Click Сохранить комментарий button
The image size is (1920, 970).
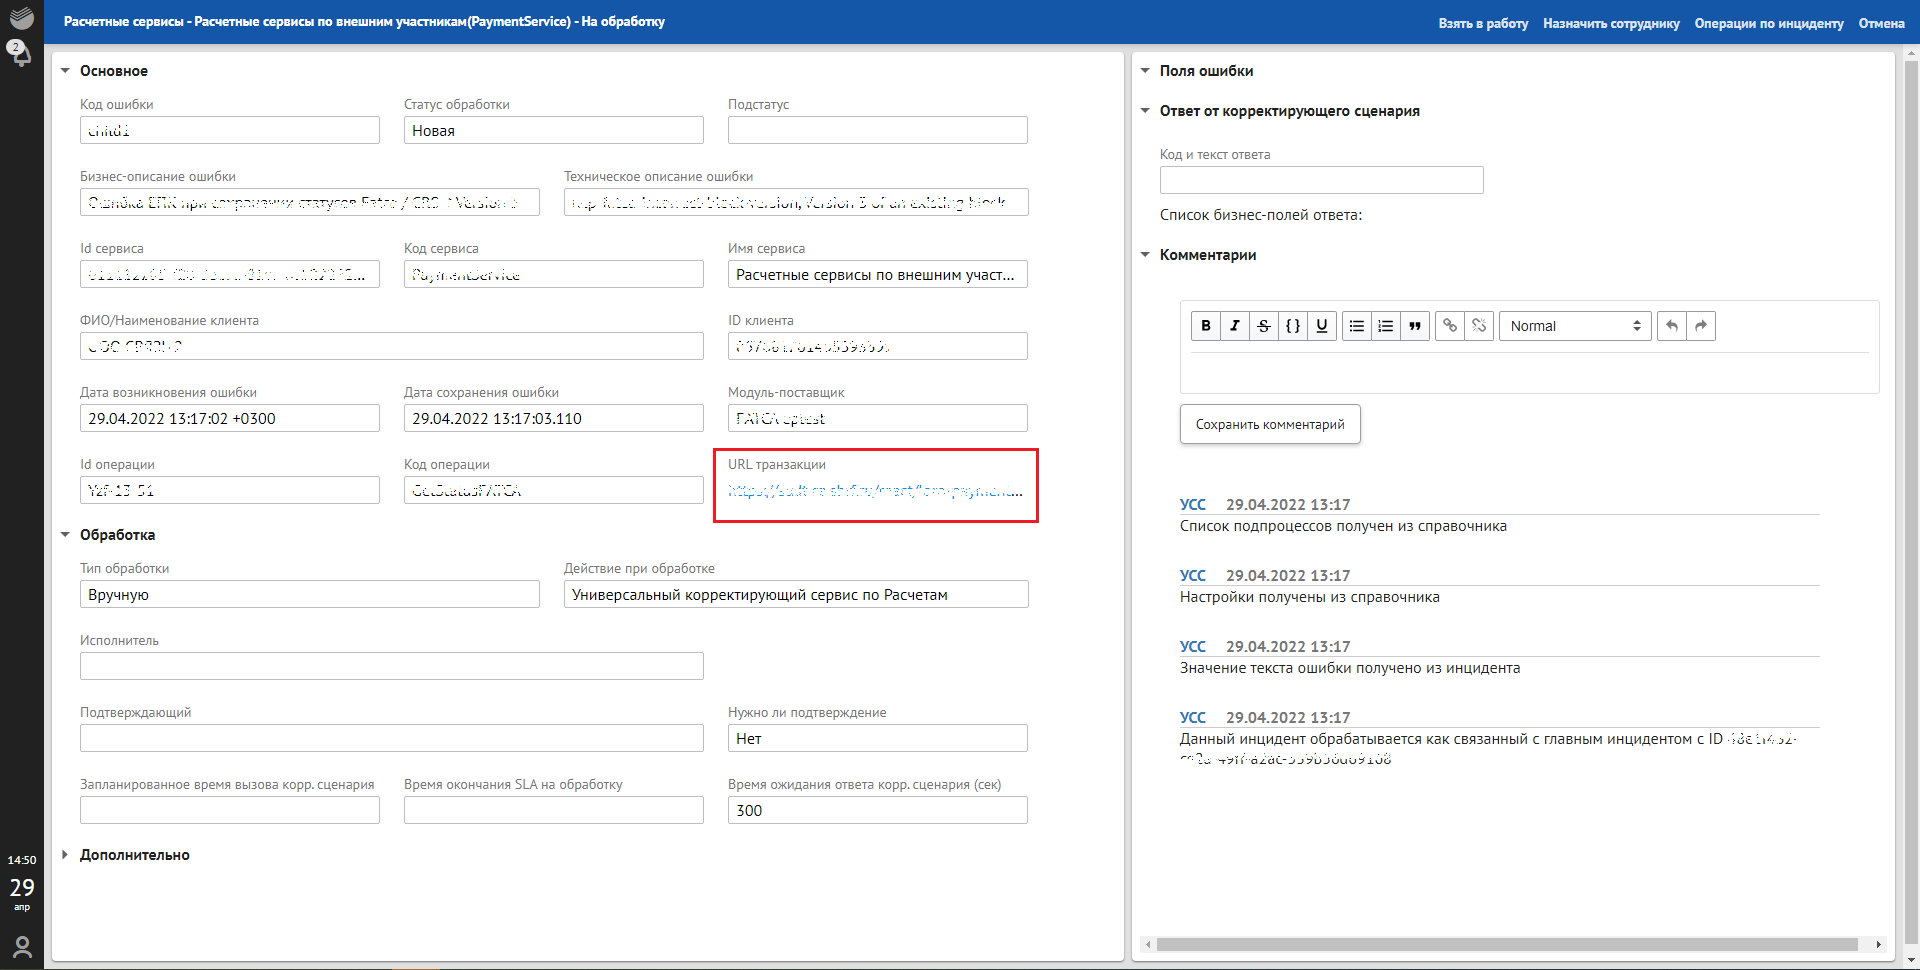pos(1270,424)
